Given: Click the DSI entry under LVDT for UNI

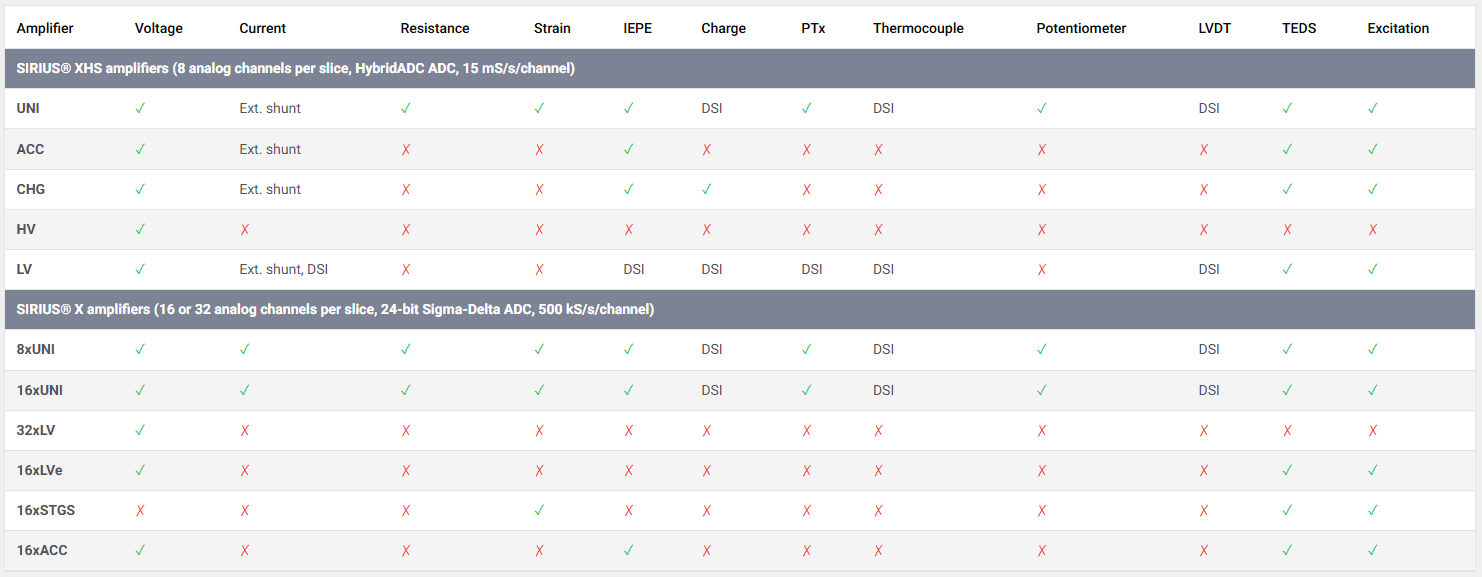Looking at the screenshot, I should (1209, 109).
